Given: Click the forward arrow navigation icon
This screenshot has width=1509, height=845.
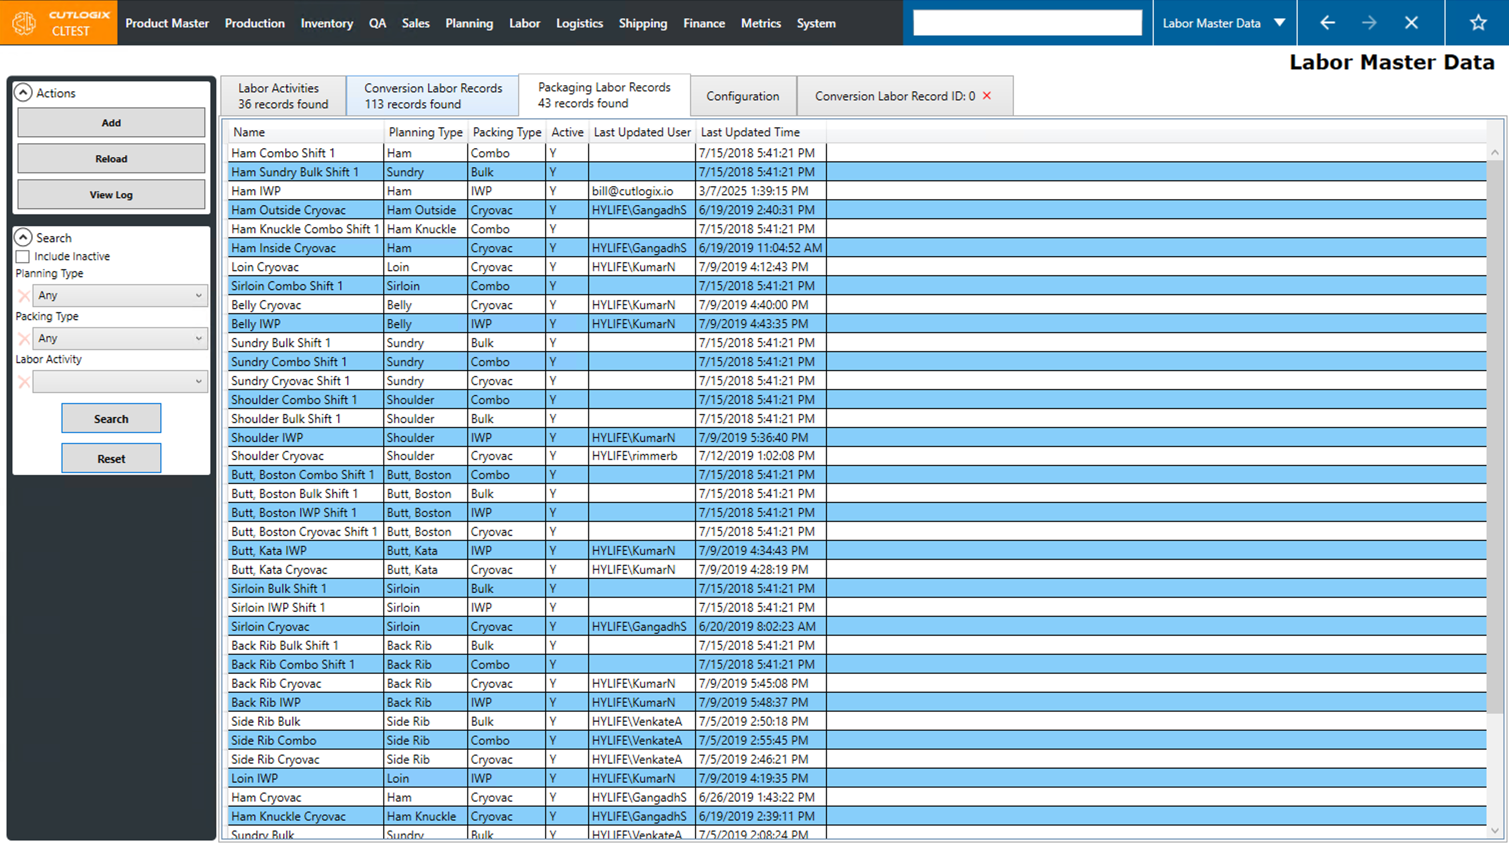Looking at the screenshot, I should pyautogui.click(x=1369, y=23).
